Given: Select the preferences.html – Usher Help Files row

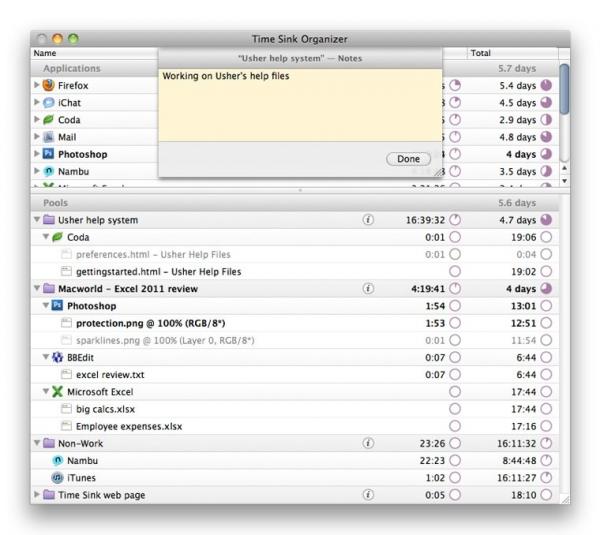Looking at the screenshot, I should [x=295, y=254].
